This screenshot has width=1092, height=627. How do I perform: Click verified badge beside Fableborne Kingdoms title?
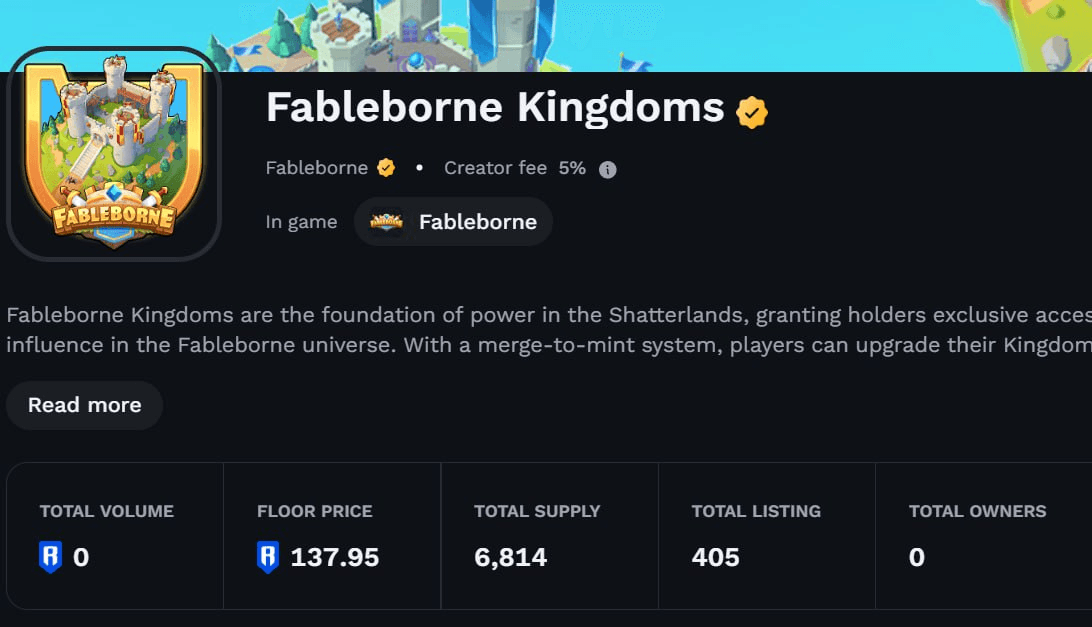[751, 112]
